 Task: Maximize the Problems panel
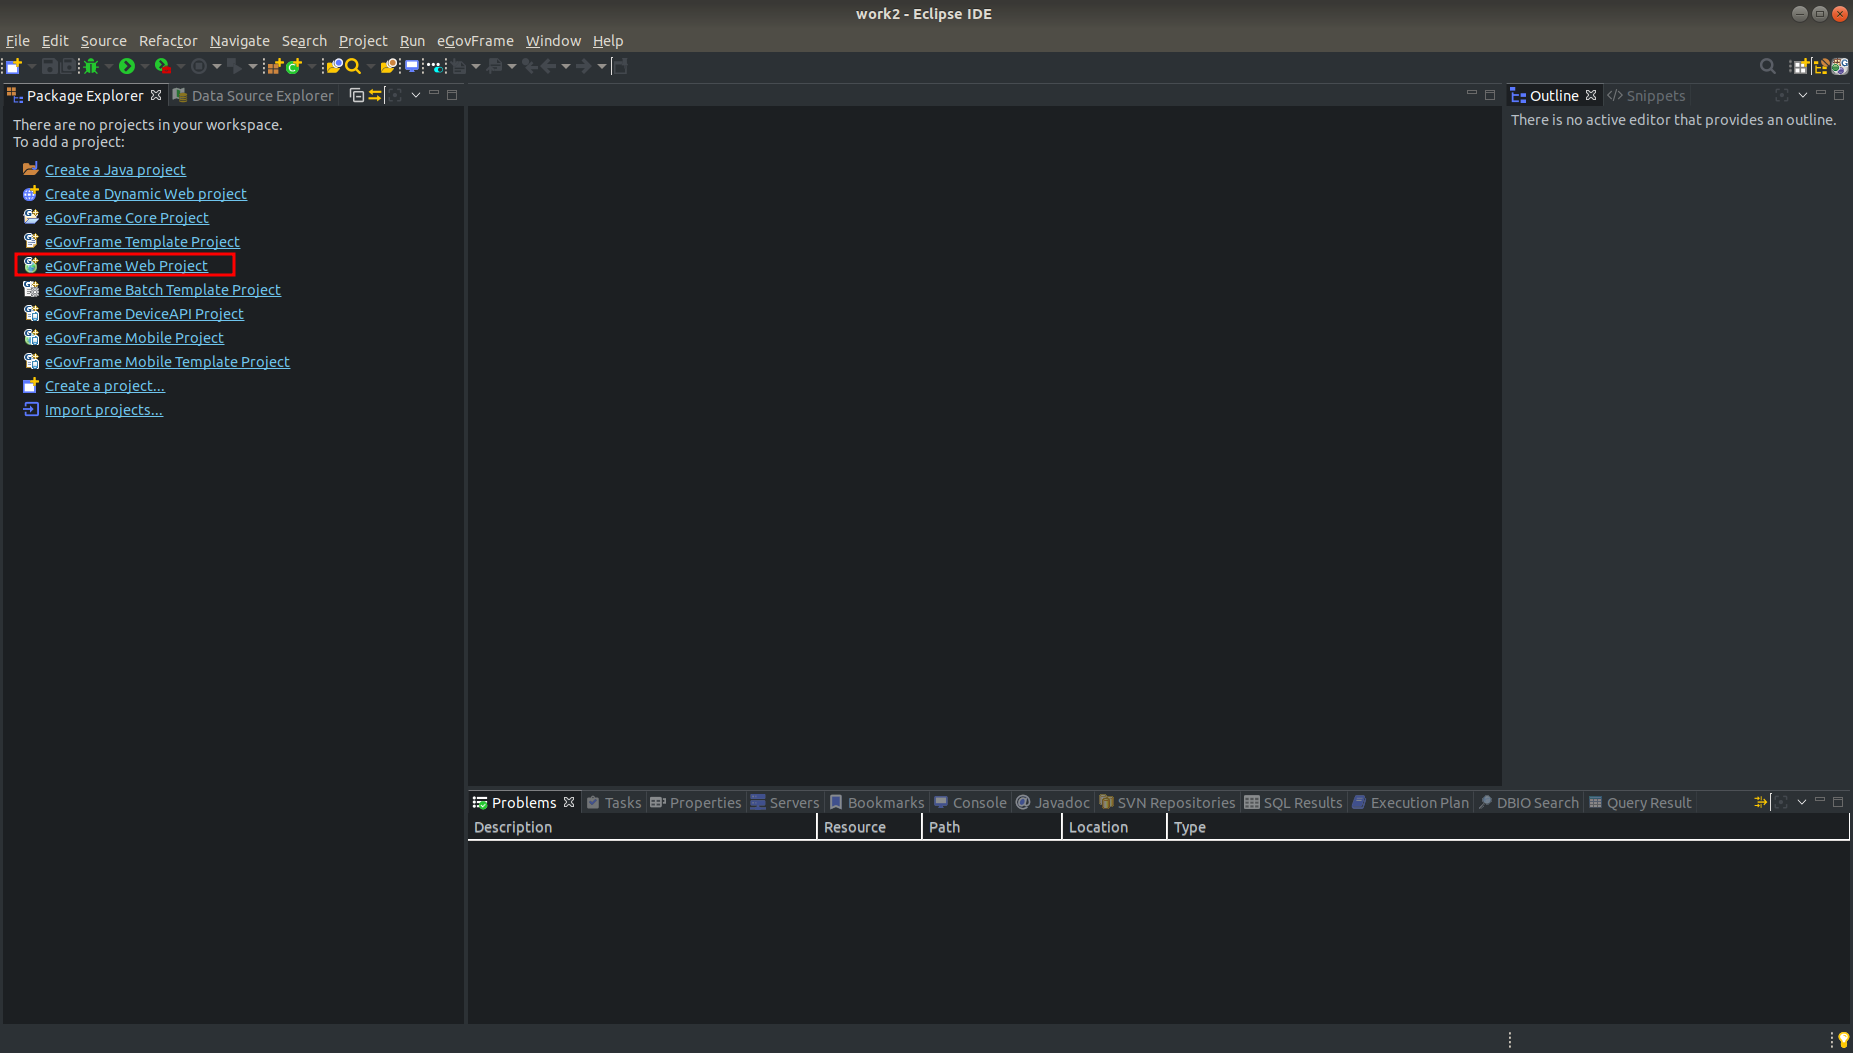point(1838,802)
